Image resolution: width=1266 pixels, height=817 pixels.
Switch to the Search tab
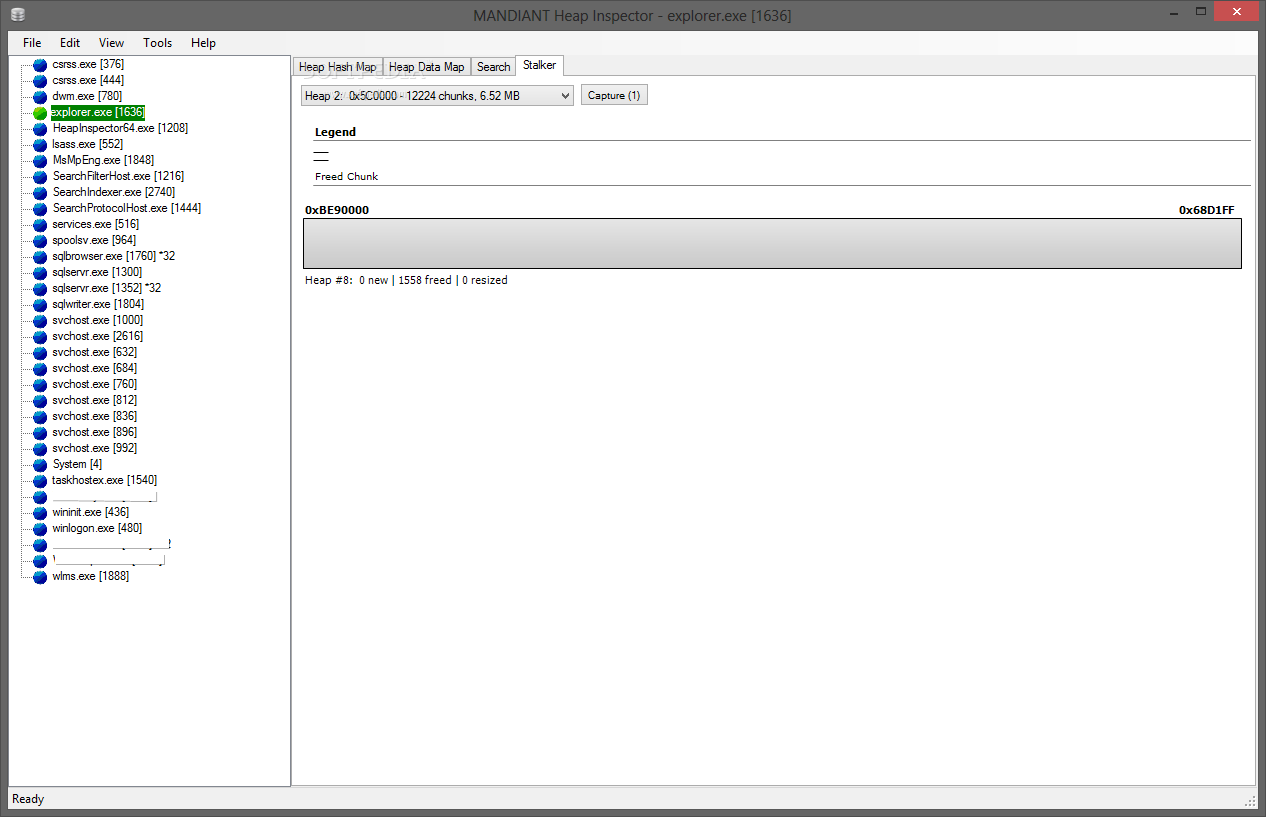(x=493, y=67)
